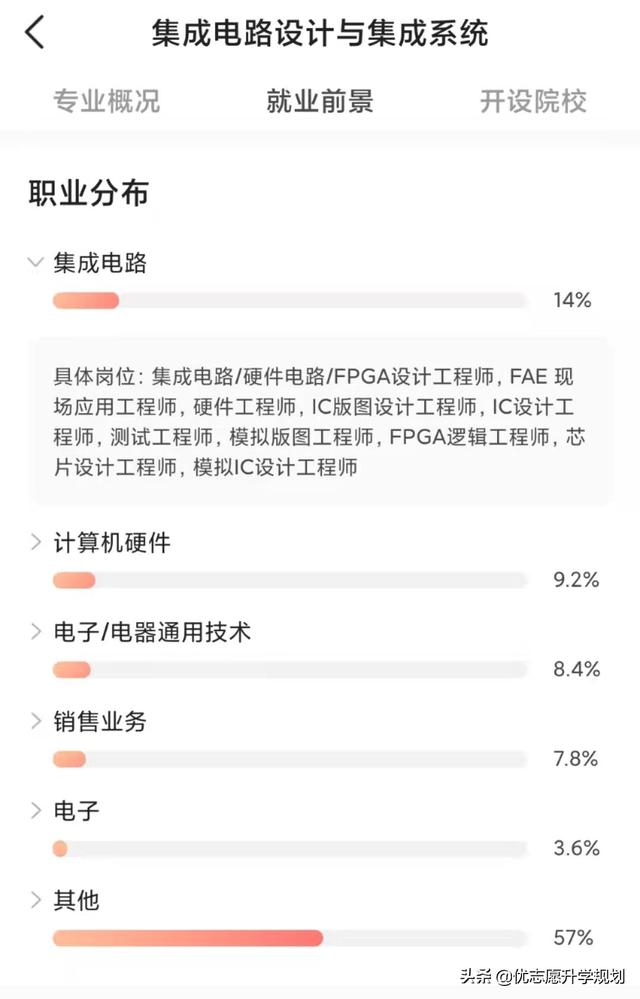Expand the 销售业务 category chevron

(x=36, y=721)
